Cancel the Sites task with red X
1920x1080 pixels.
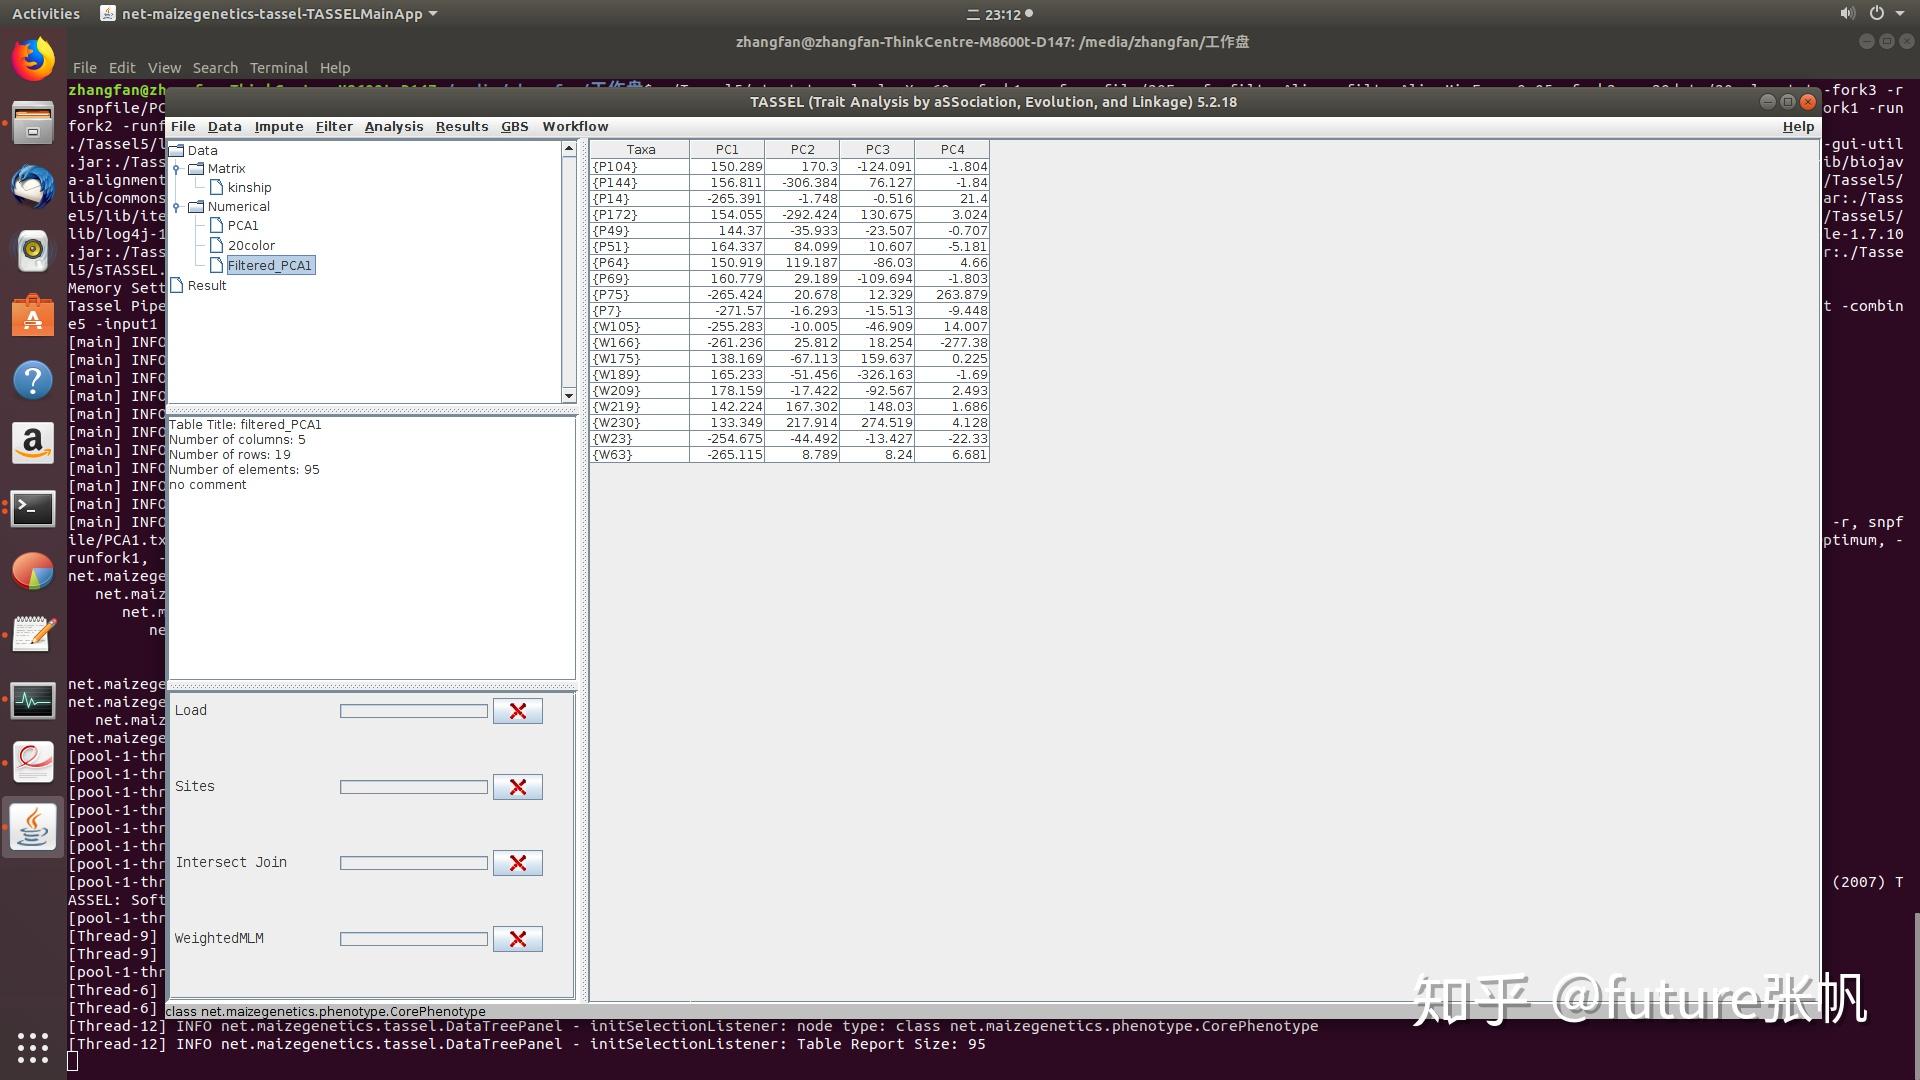click(517, 787)
